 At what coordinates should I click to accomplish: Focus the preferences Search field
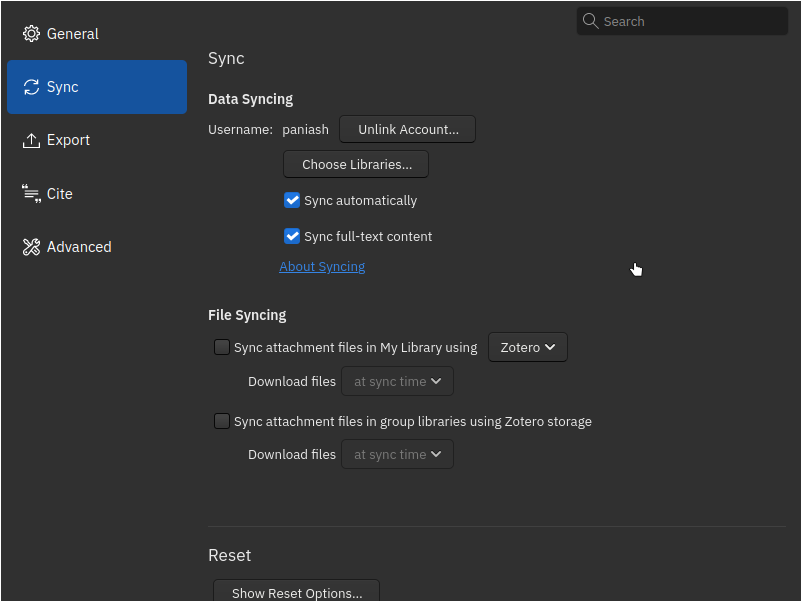click(x=690, y=21)
